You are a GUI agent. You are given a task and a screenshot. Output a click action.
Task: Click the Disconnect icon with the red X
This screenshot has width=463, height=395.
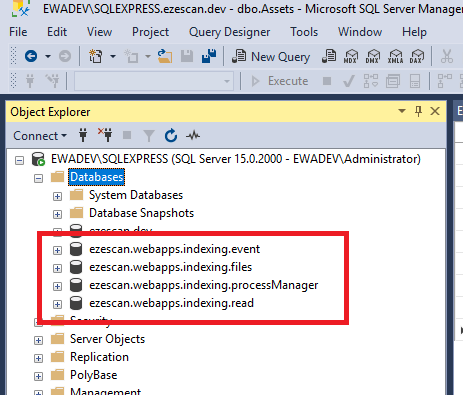click(x=105, y=135)
